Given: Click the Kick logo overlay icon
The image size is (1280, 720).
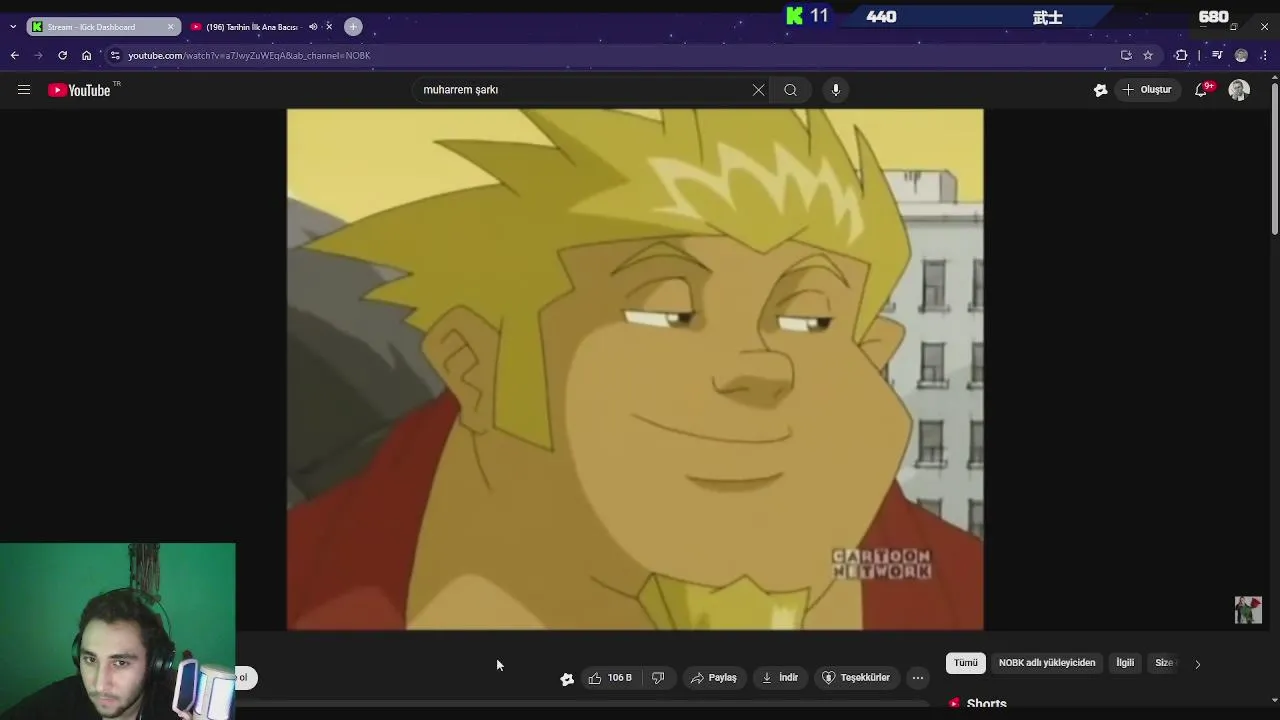Looking at the screenshot, I should tap(795, 15).
